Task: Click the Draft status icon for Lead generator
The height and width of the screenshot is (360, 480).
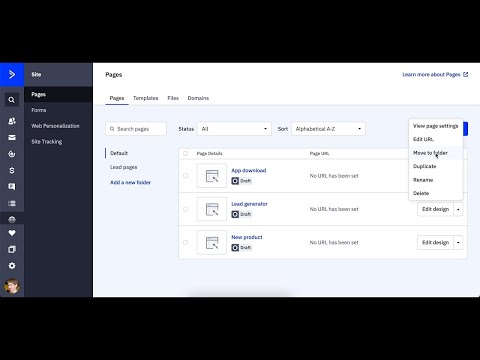Action: coord(235,214)
